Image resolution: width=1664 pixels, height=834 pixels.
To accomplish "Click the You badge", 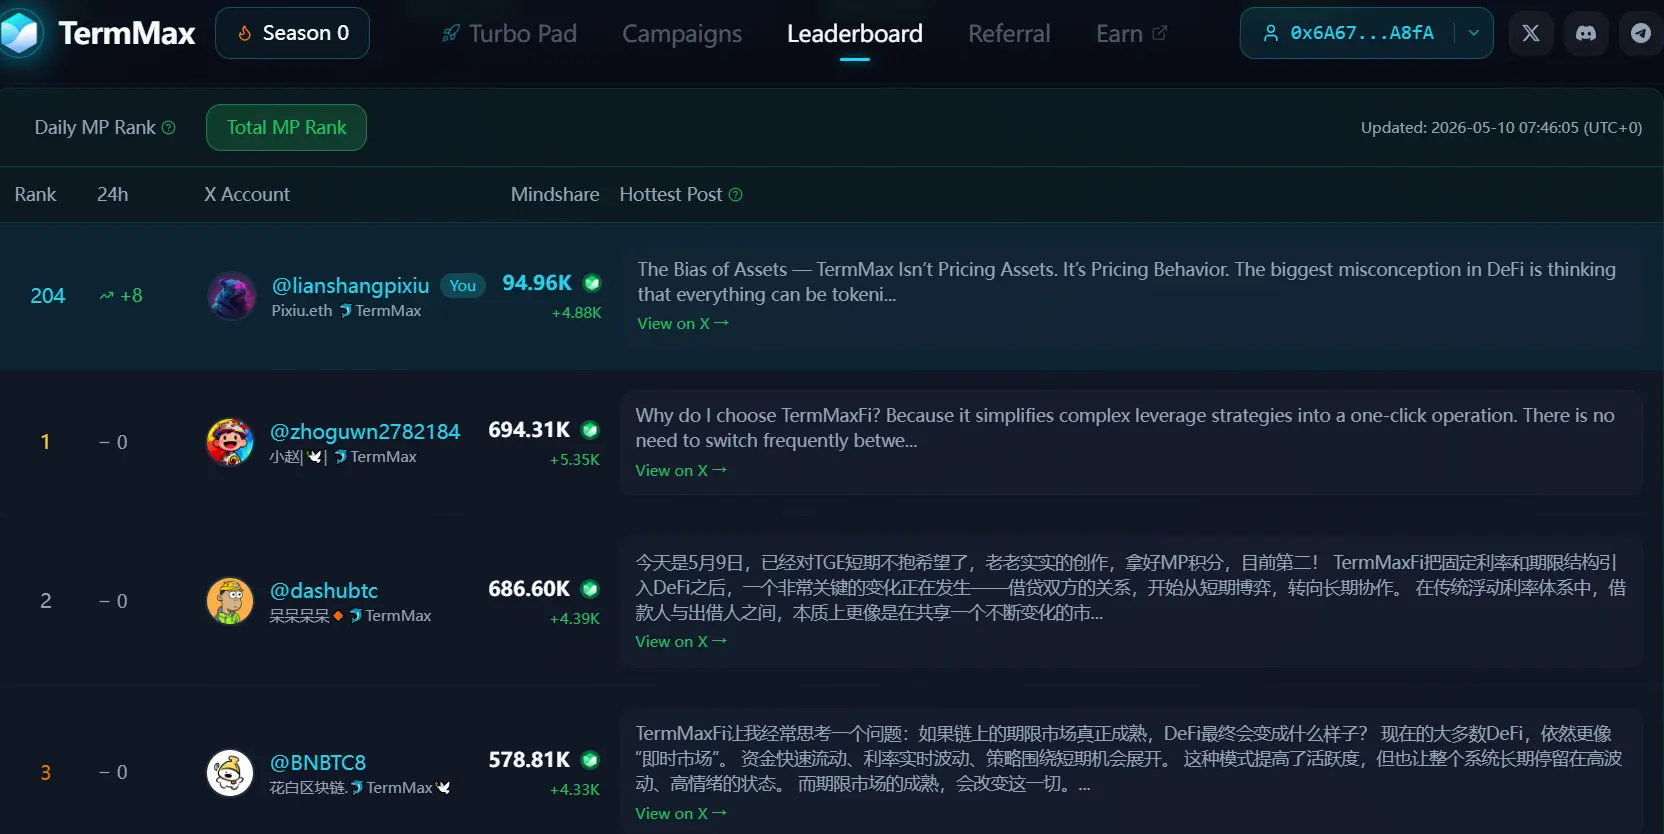I will pyautogui.click(x=463, y=286).
